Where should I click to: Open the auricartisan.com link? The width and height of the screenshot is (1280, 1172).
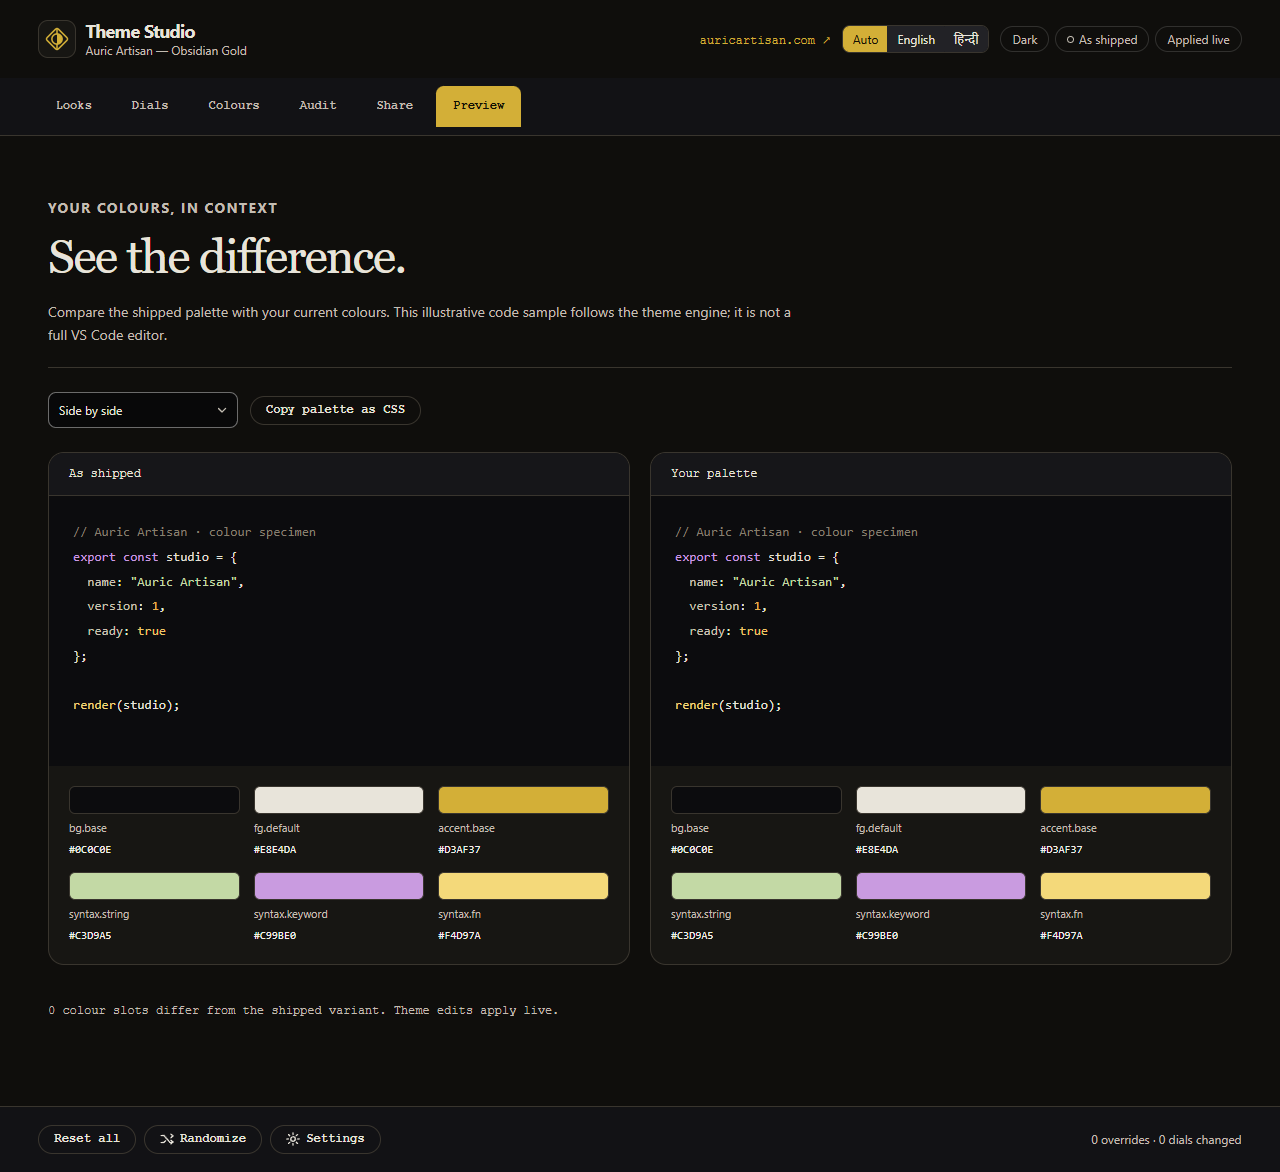765,40
